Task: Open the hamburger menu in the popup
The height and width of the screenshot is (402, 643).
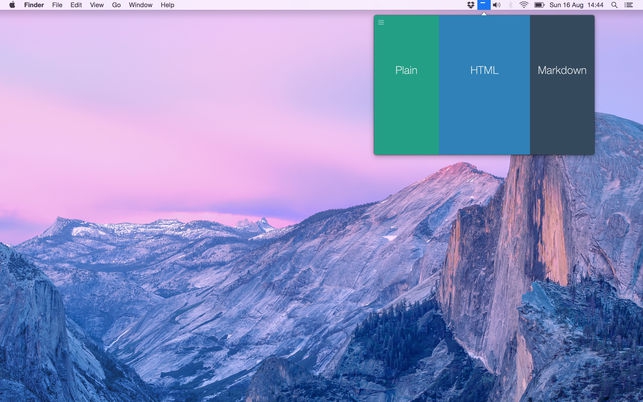Action: 381,22
